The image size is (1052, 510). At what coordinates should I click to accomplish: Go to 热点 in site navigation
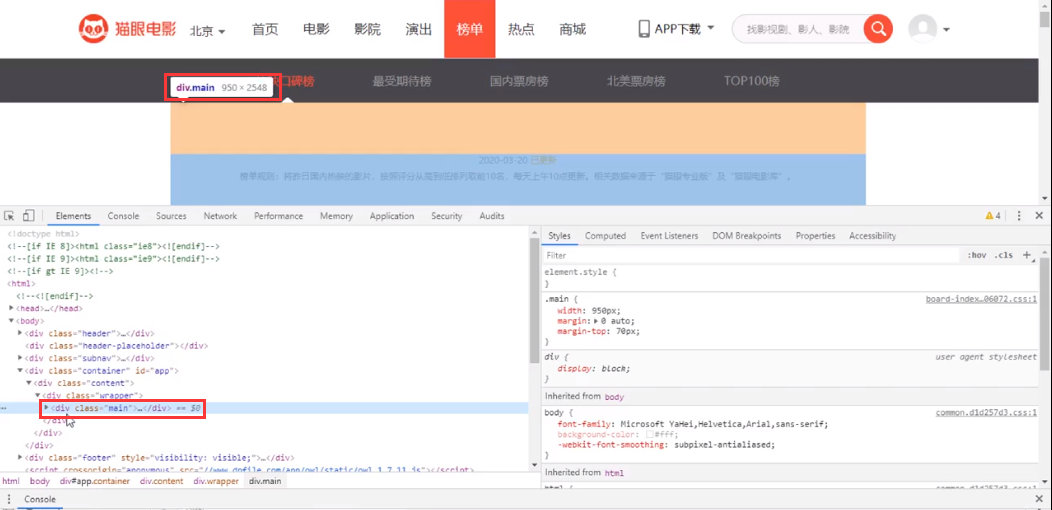pyautogui.click(x=521, y=29)
